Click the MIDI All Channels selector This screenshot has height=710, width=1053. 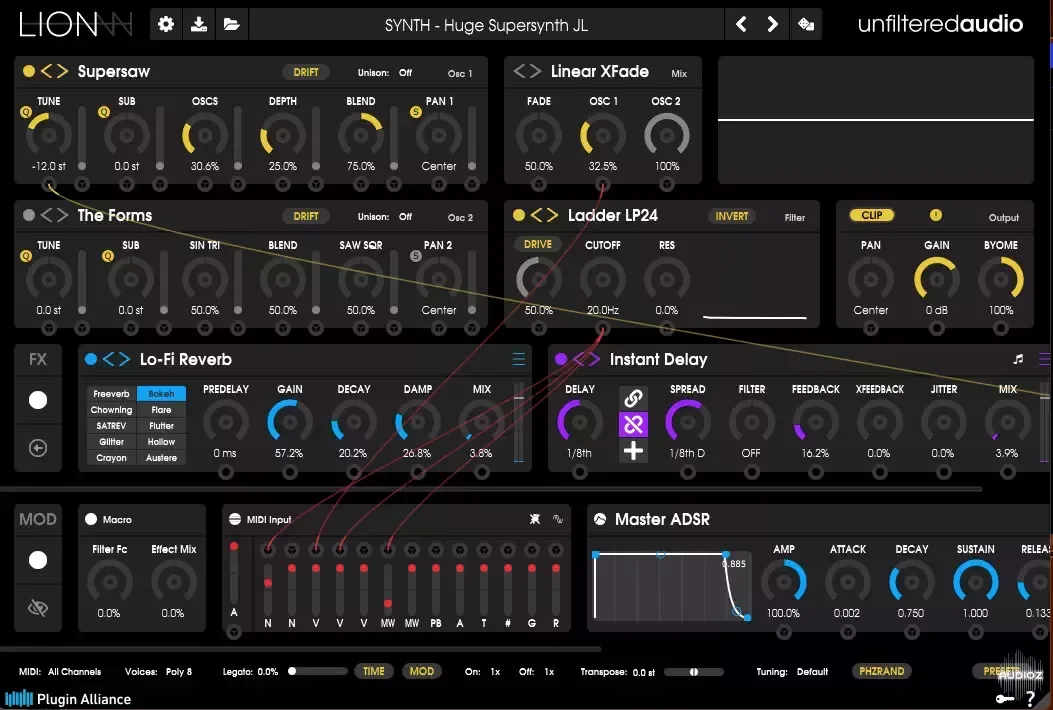(74, 672)
